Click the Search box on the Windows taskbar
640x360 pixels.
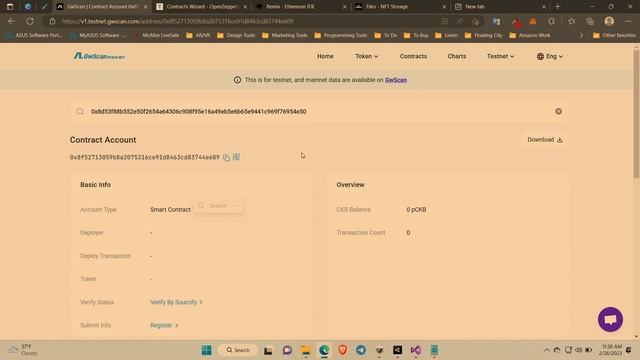click(238, 350)
